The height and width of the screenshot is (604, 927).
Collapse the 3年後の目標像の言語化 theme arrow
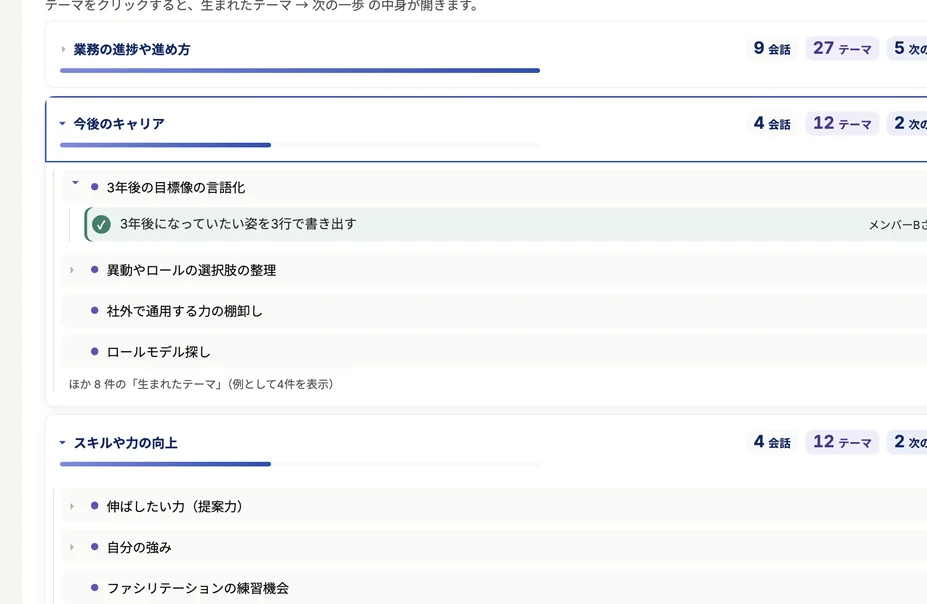click(75, 183)
